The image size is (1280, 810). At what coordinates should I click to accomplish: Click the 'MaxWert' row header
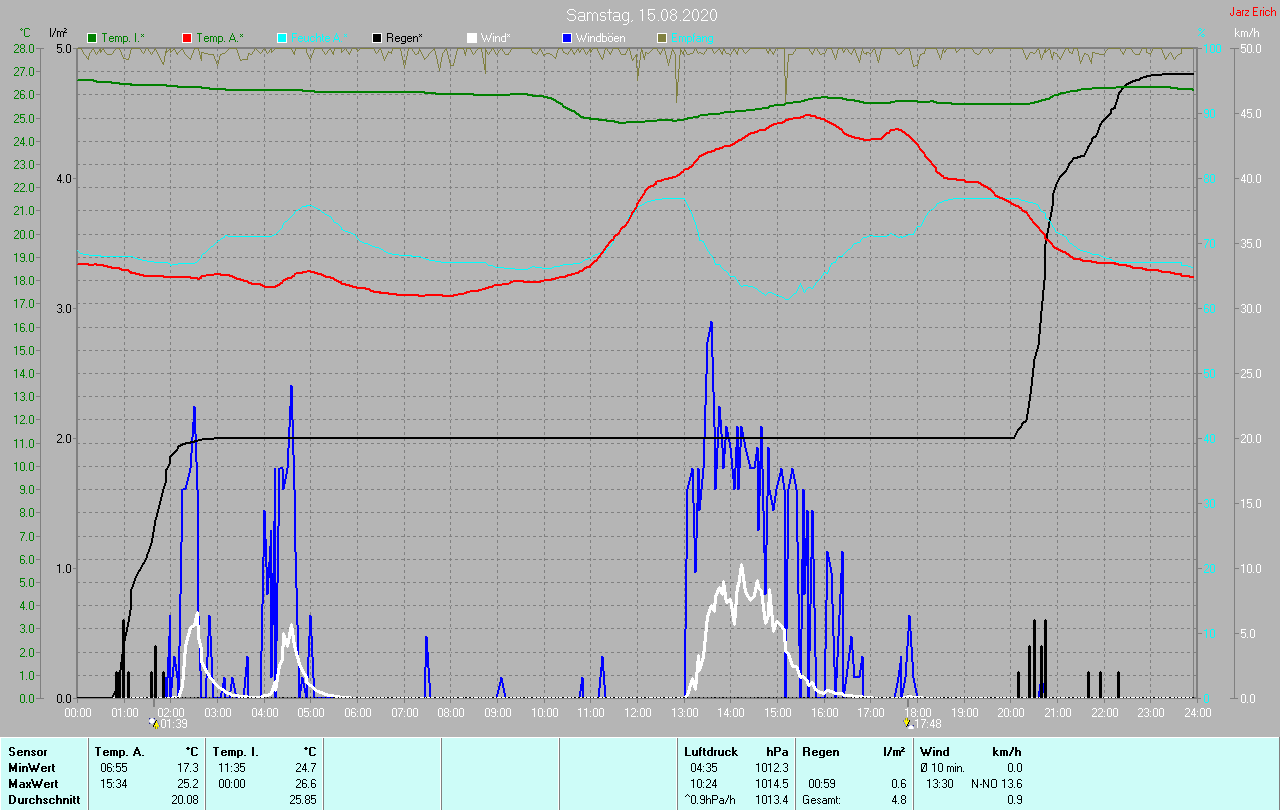(x=33, y=784)
